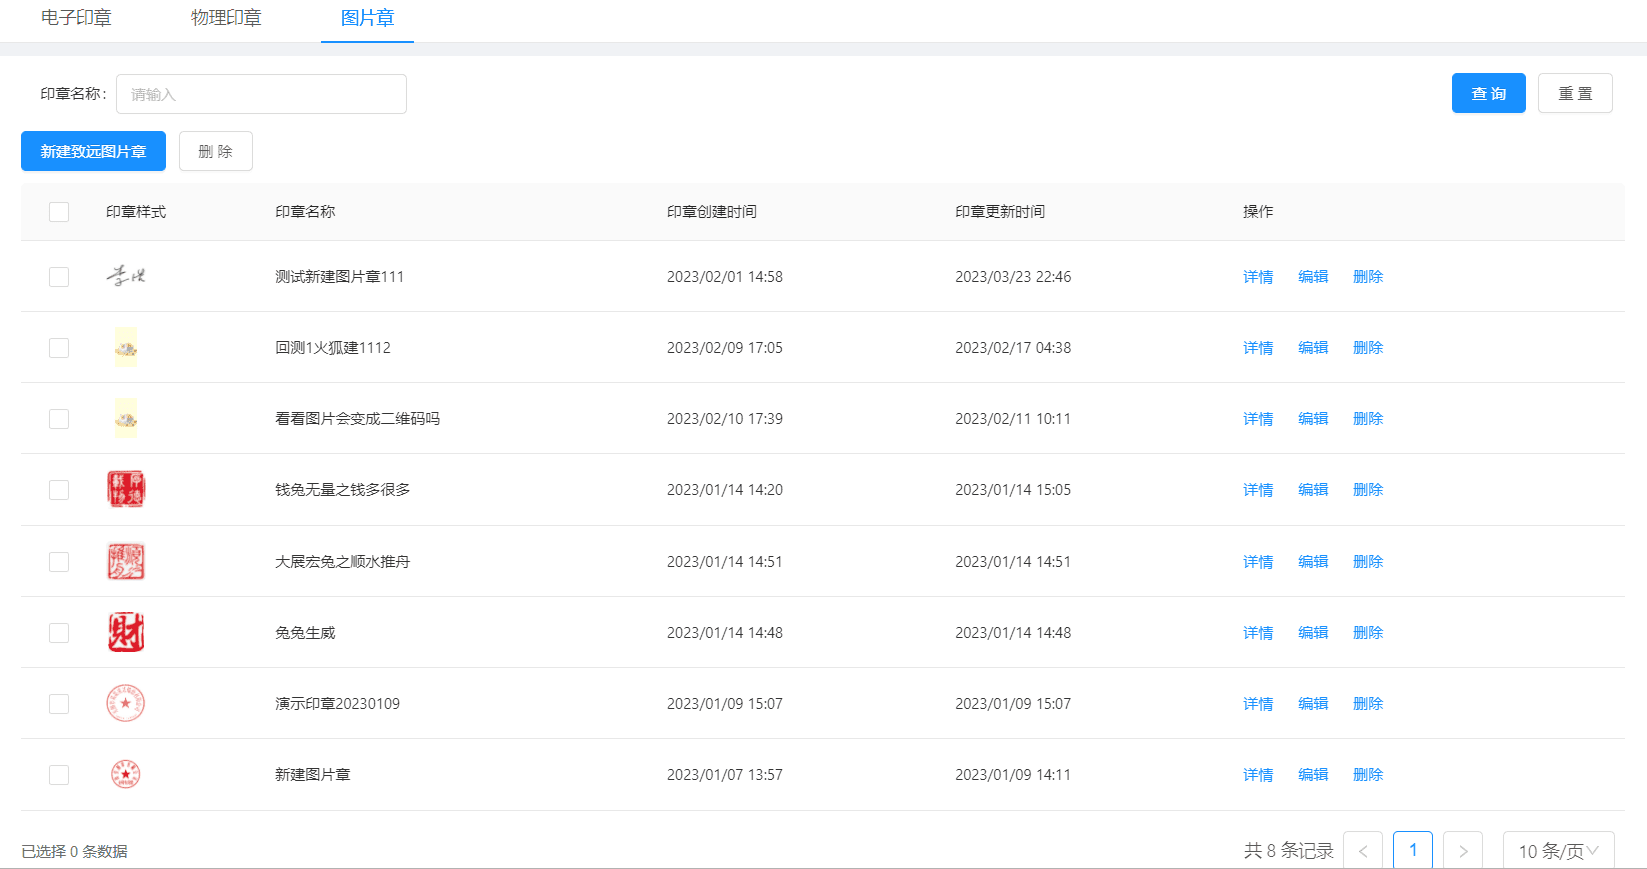
Task: Check the row 回测1火狐建1112
Action: (x=59, y=348)
